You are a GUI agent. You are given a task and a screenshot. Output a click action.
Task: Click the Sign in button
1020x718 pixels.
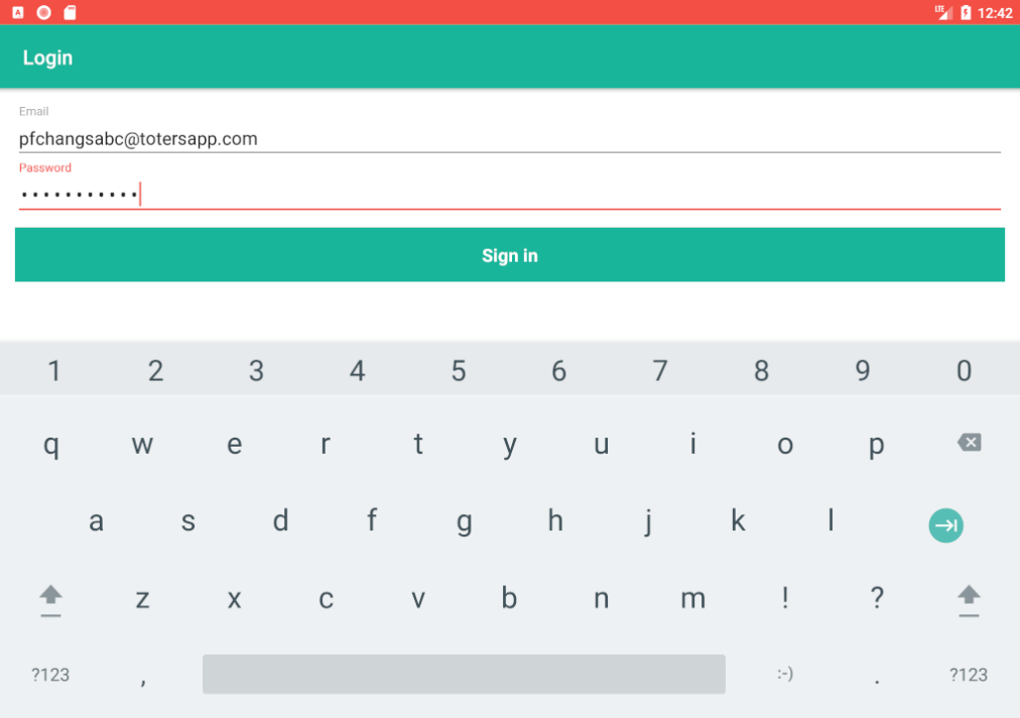[x=510, y=255]
